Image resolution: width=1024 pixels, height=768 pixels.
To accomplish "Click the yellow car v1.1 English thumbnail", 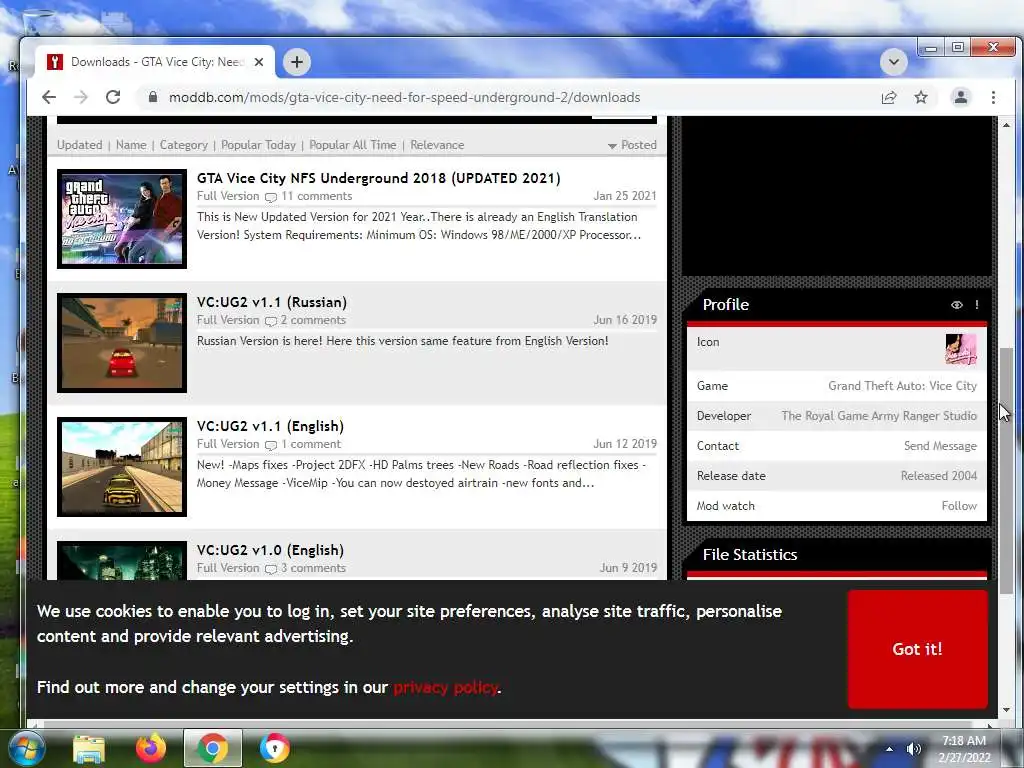I will (122, 467).
